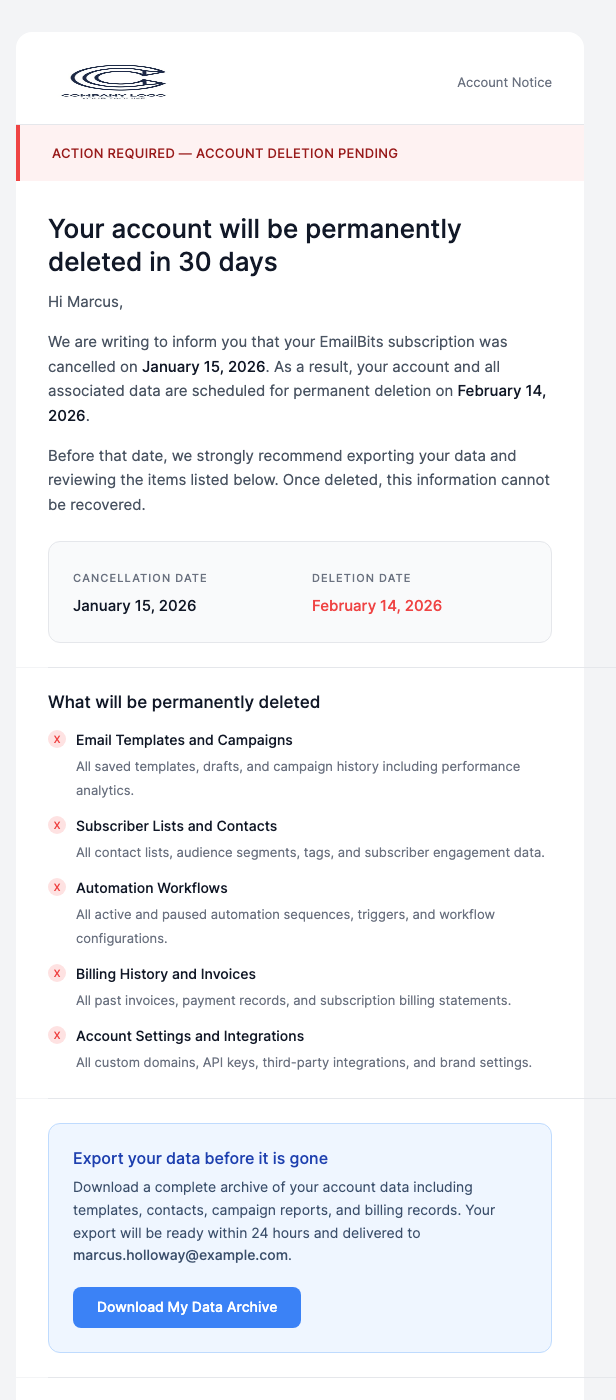Click the red accent bar on the warning banner
Screen dimensions: 616x1400
click(17, 153)
